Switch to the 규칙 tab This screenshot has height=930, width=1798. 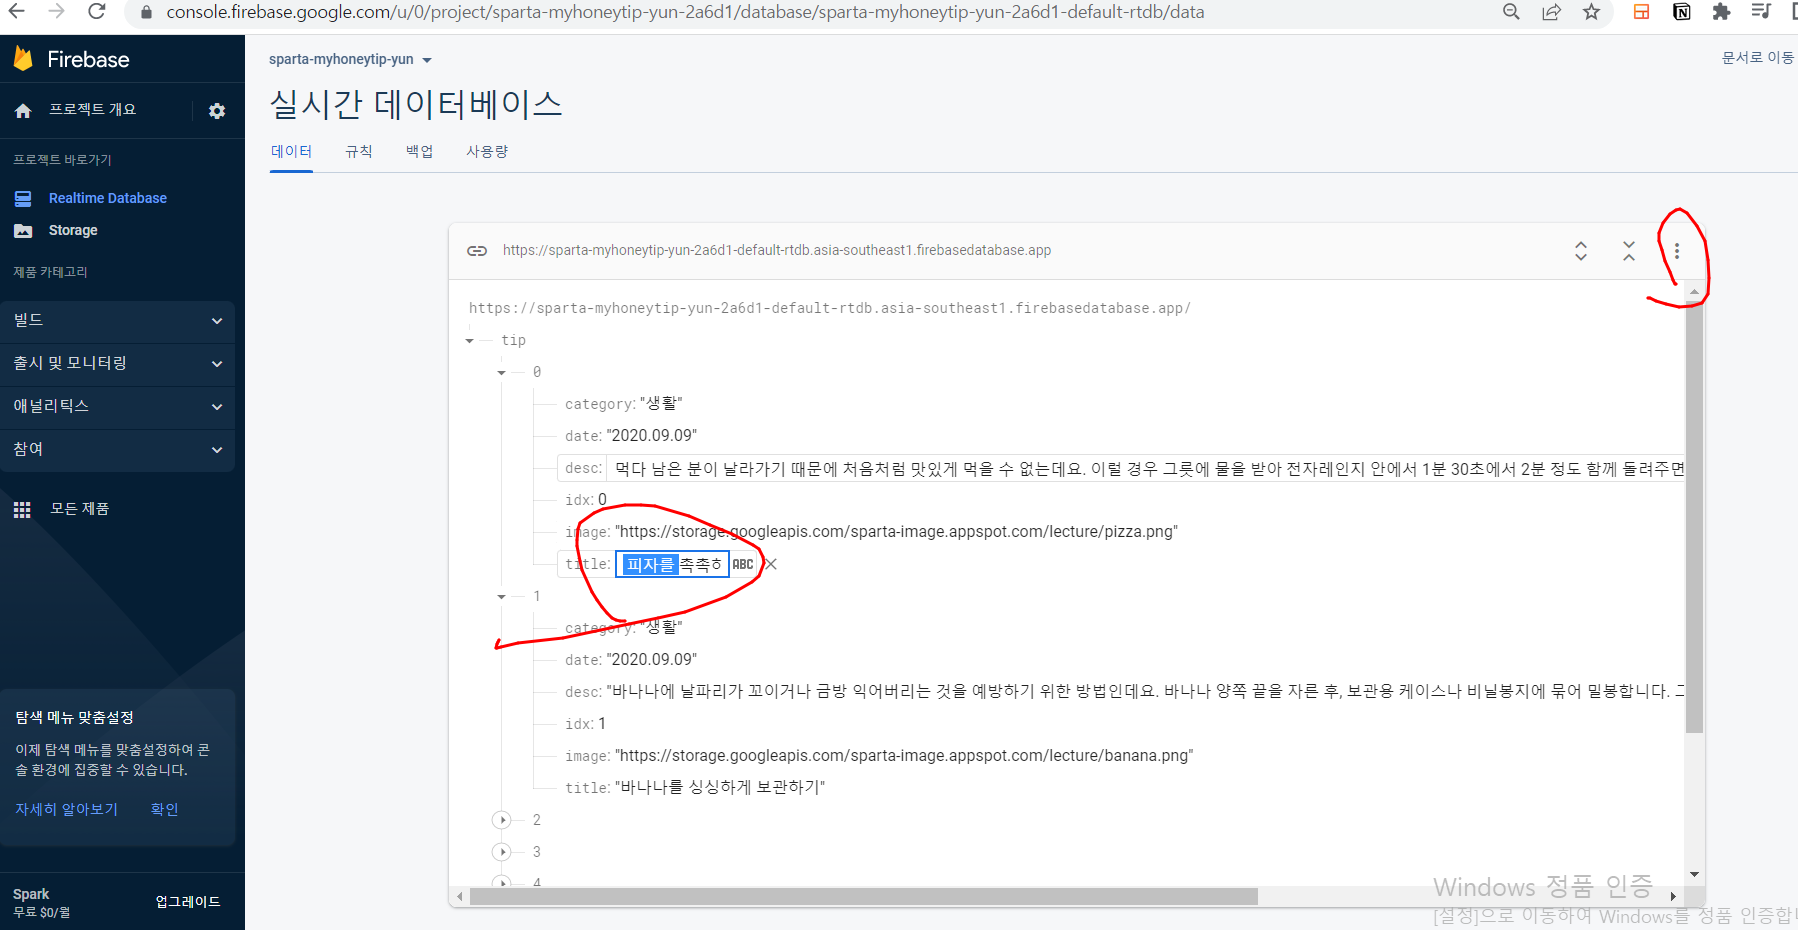pyautogui.click(x=359, y=152)
